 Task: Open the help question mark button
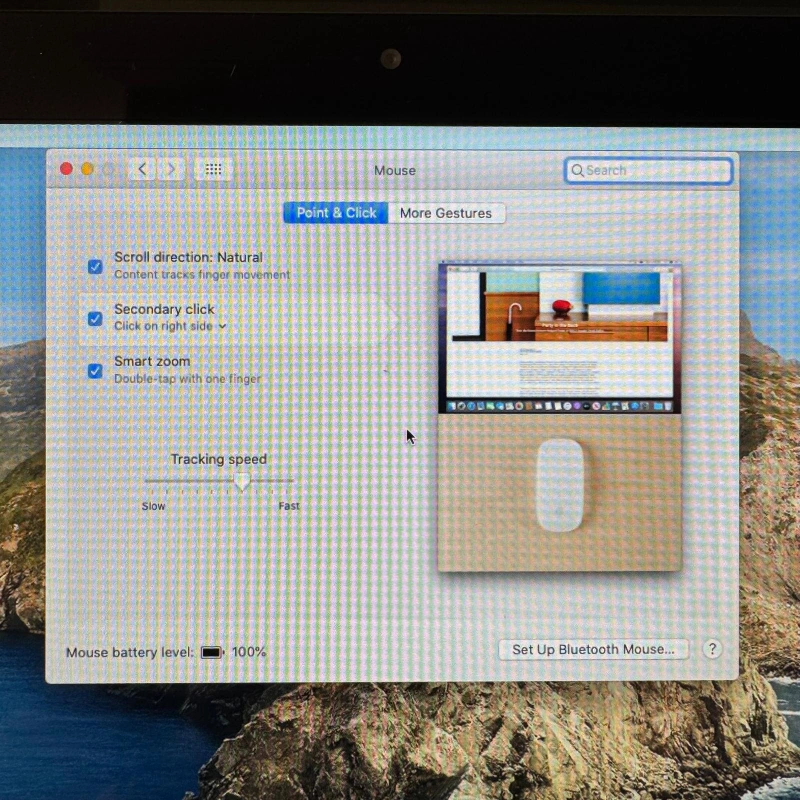point(712,649)
